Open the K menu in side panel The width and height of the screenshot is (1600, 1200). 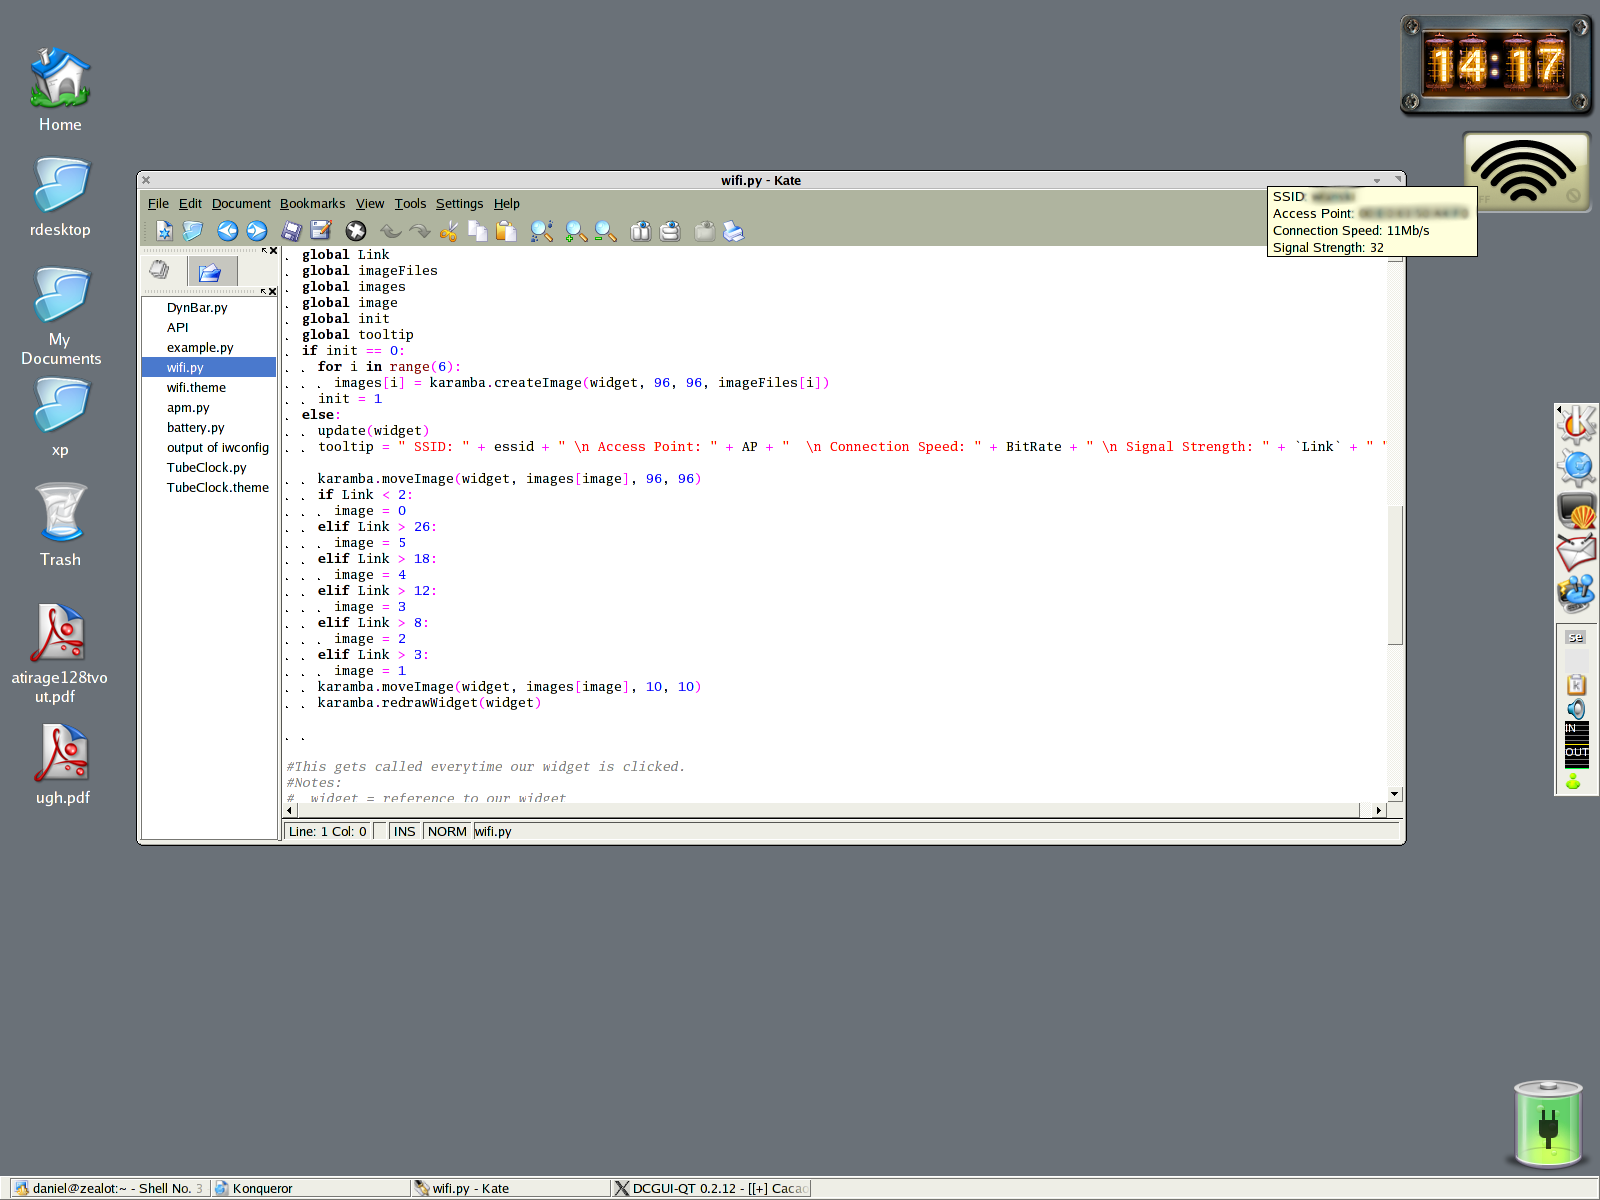1577,425
